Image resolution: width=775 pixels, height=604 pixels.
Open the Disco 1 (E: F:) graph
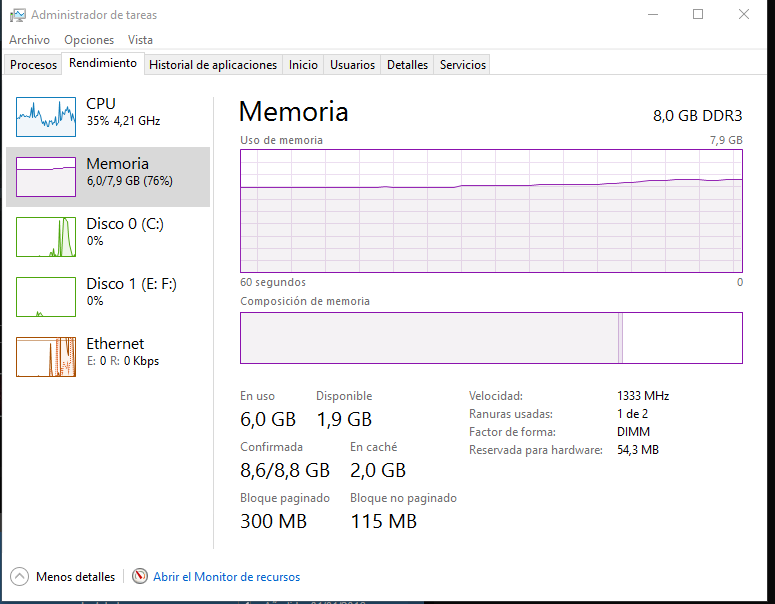pyautogui.click(x=46, y=297)
